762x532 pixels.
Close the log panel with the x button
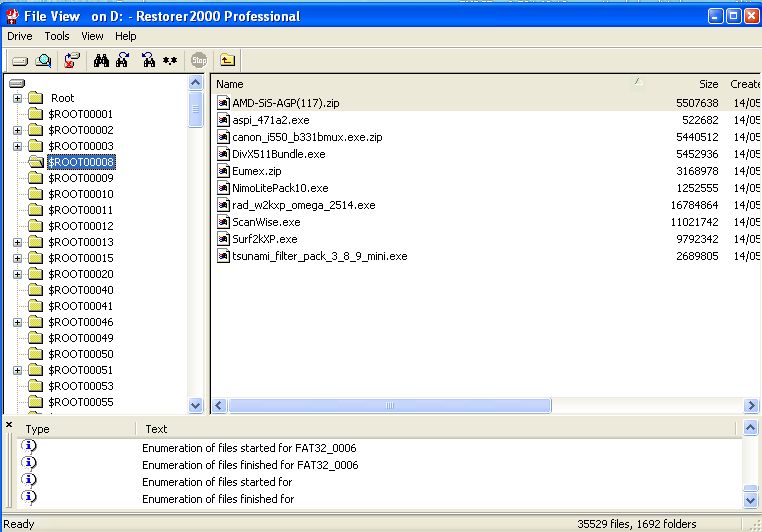(x=9, y=425)
